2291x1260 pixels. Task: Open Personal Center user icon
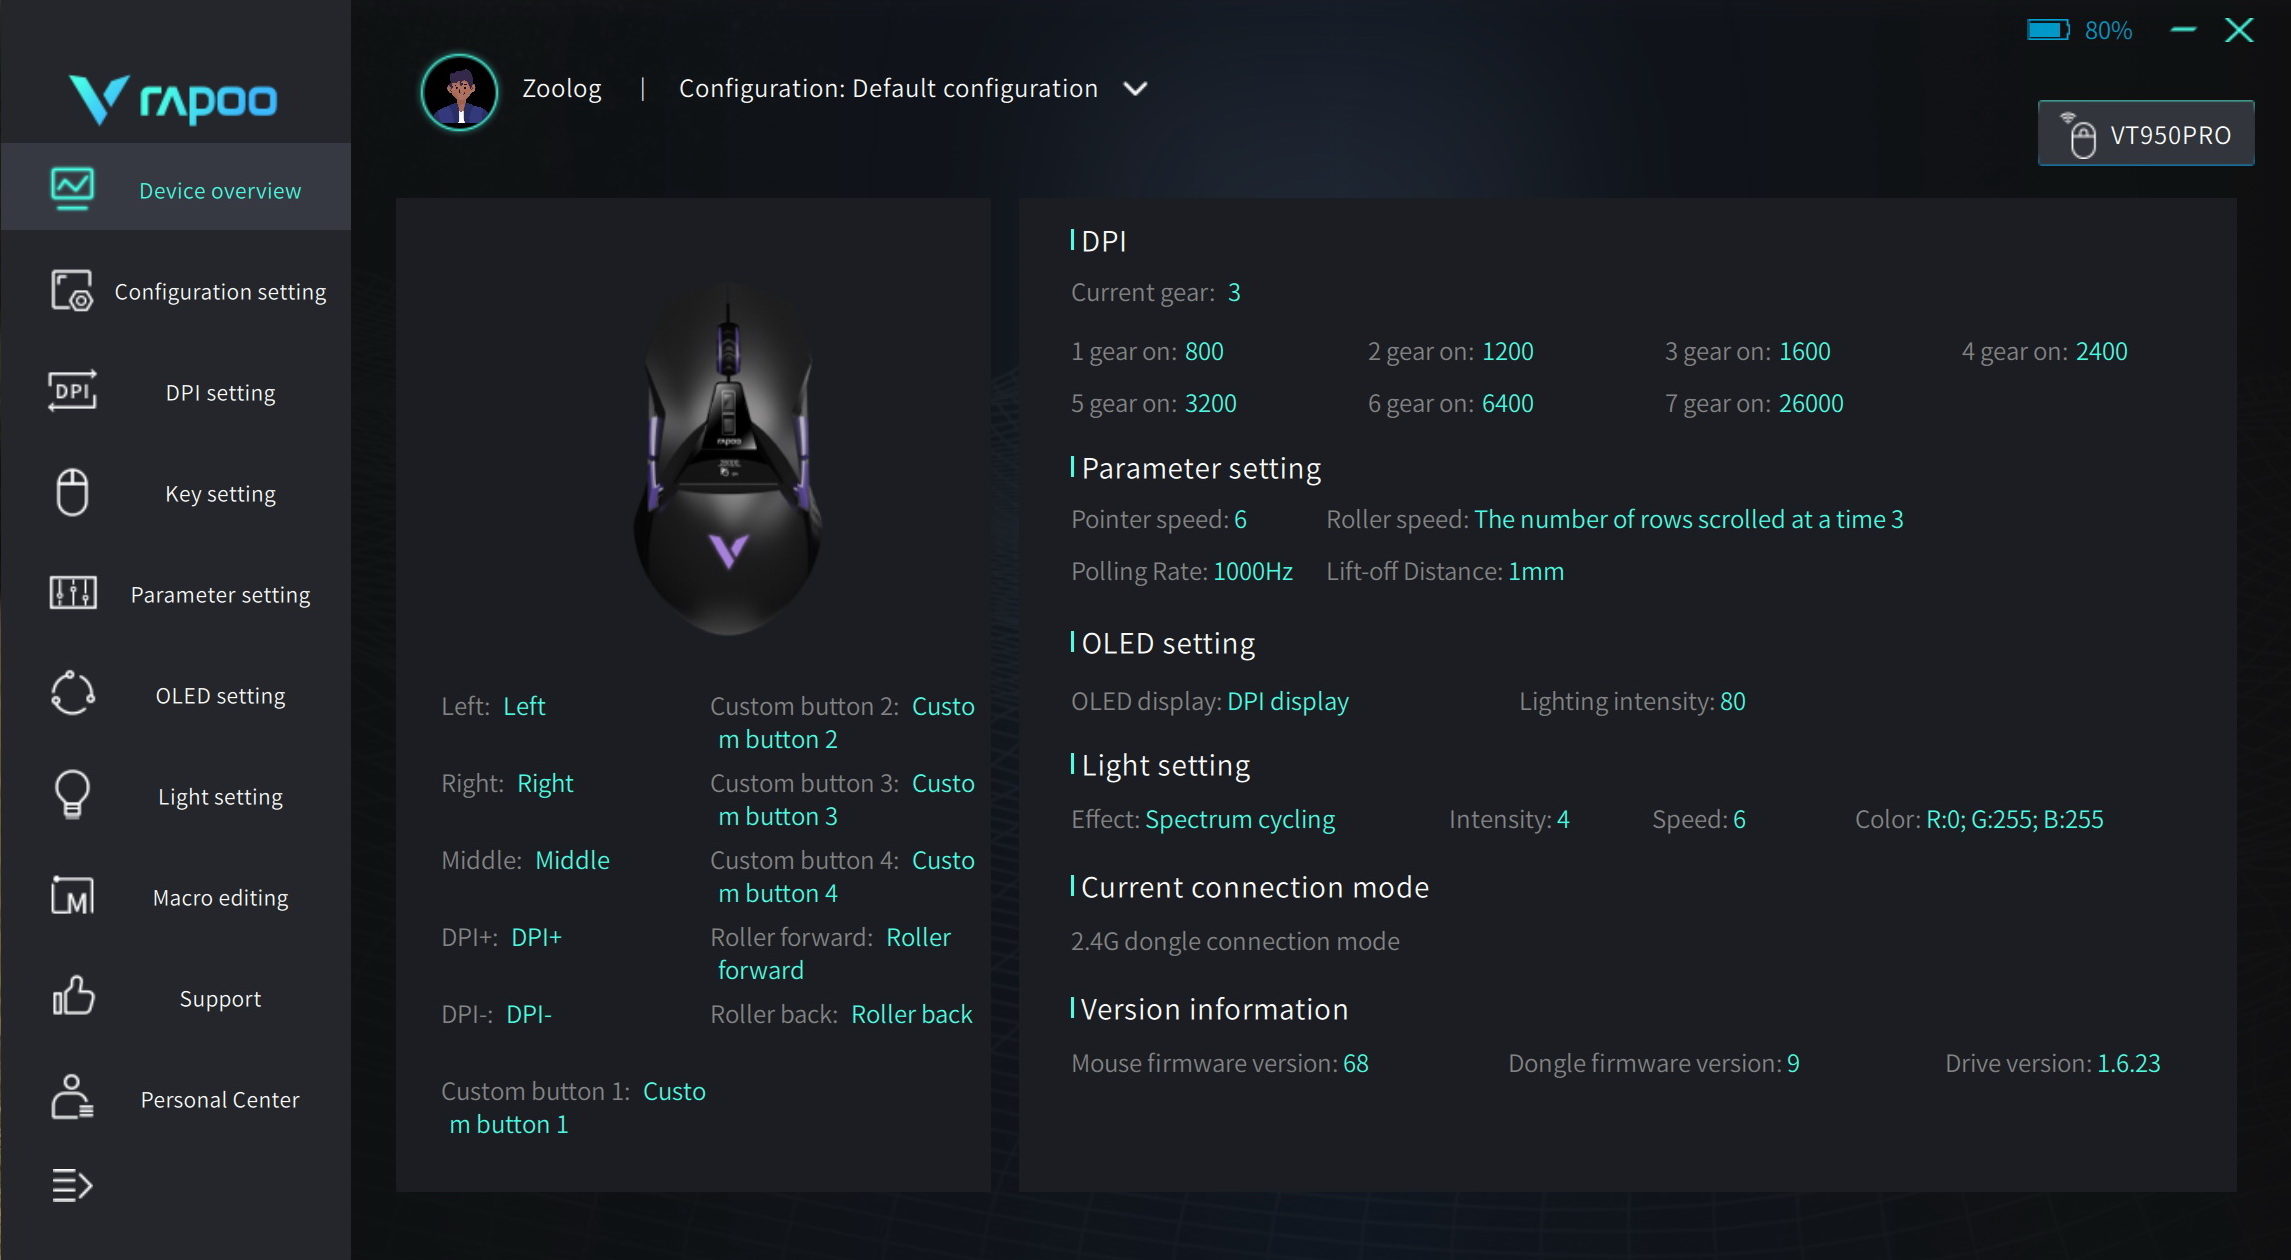72,1098
